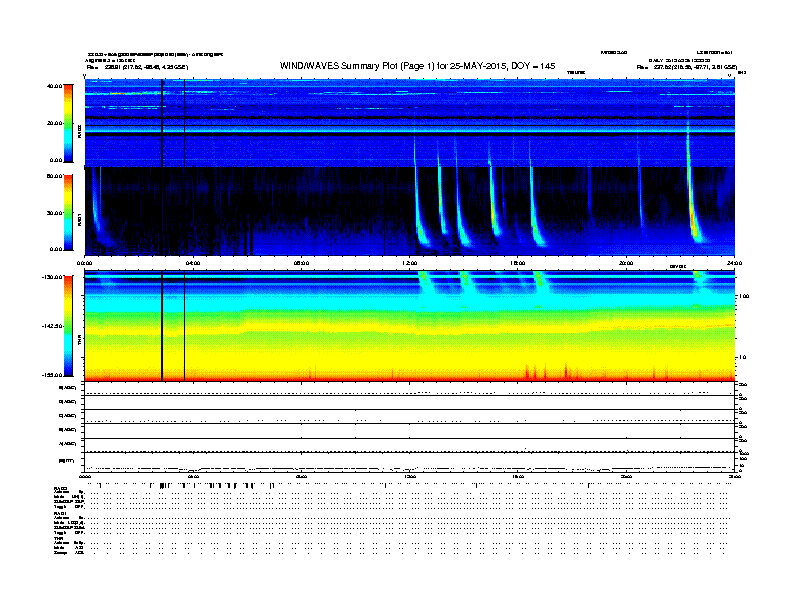Click the 60.00 value on RAD1 color scale
This screenshot has height=612, width=792.
click(x=54, y=176)
